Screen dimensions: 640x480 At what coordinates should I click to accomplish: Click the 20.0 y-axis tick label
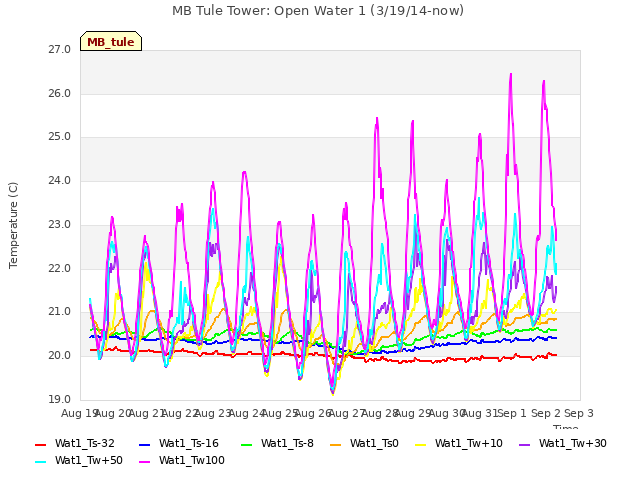pos(60,356)
